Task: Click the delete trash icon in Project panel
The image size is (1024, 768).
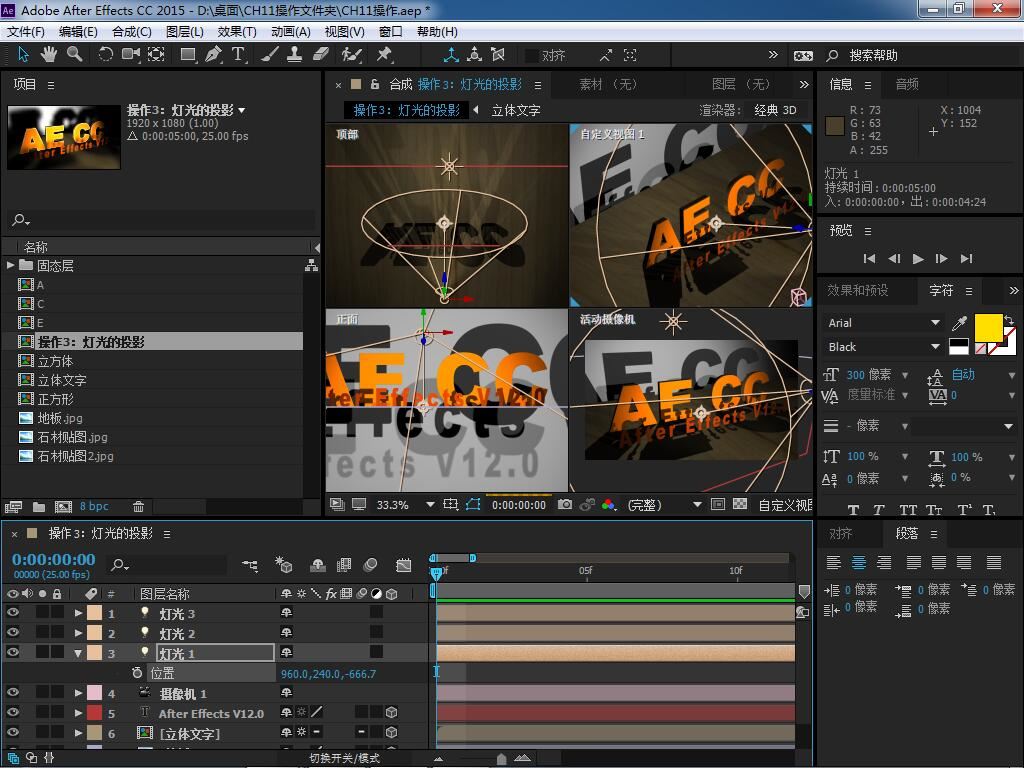Action: [138, 507]
